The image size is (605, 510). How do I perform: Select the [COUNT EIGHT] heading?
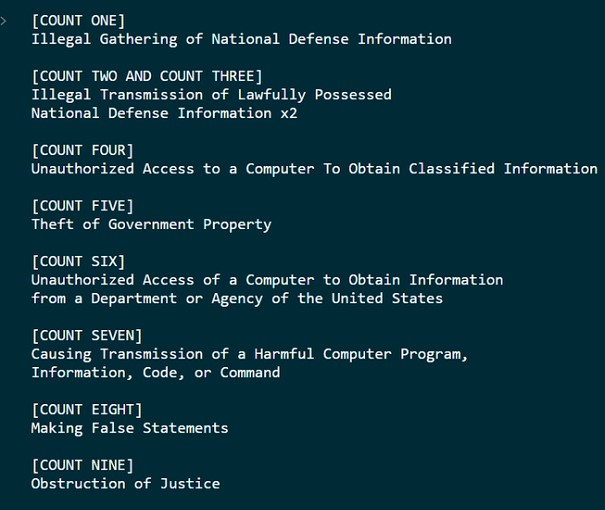(87, 409)
